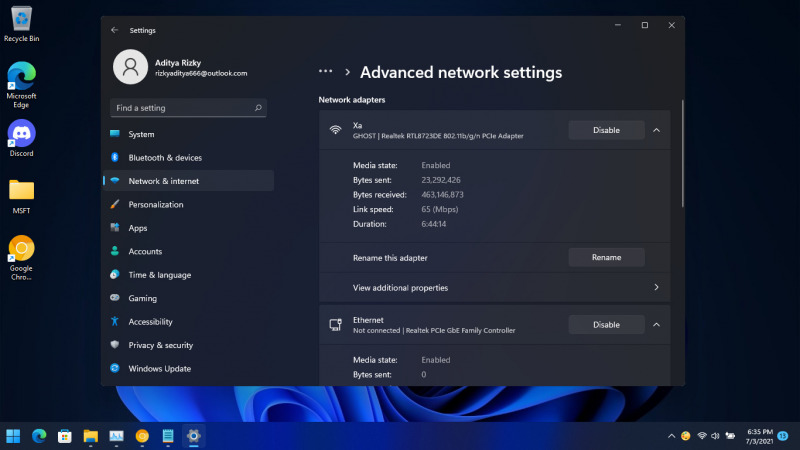The width and height of the screenshot is (800, 450).
Task: Click the battery tray icon
Action: click(731, 436)
